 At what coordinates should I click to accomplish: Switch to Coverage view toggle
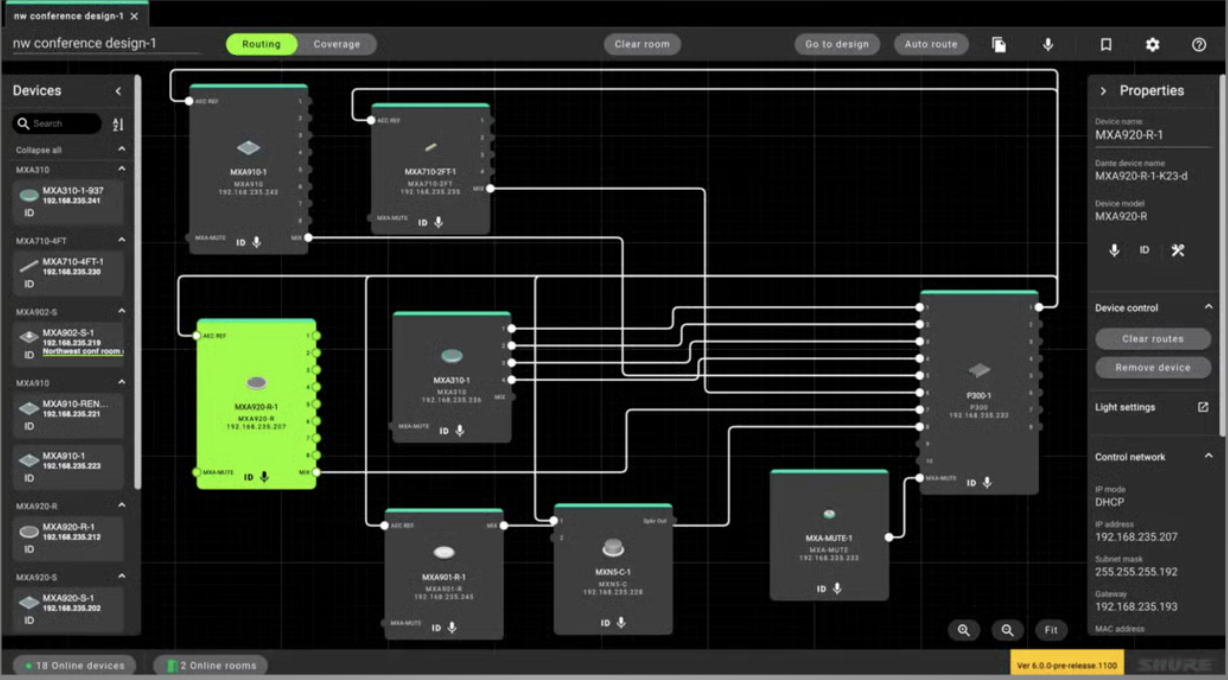tap(336, 44)
